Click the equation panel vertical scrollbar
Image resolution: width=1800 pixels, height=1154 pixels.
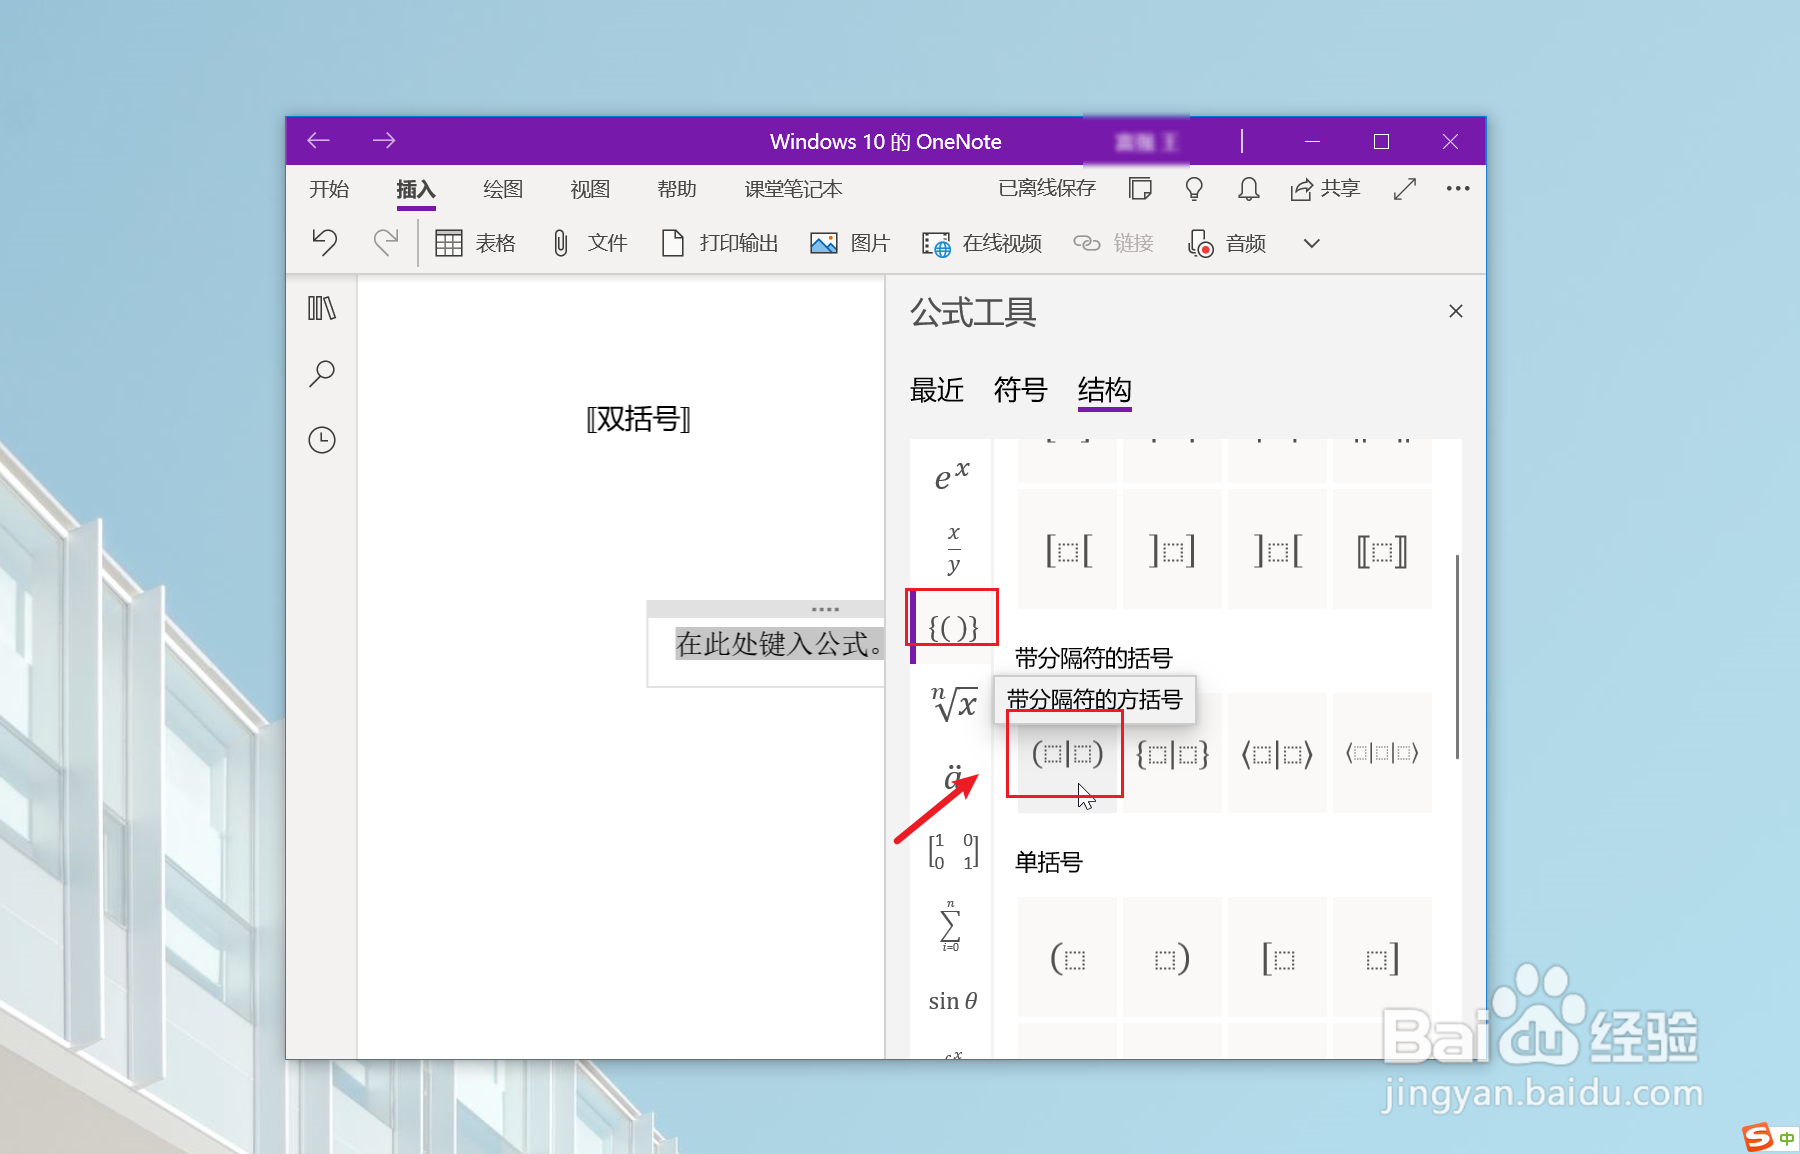(x=1457, y=656)
